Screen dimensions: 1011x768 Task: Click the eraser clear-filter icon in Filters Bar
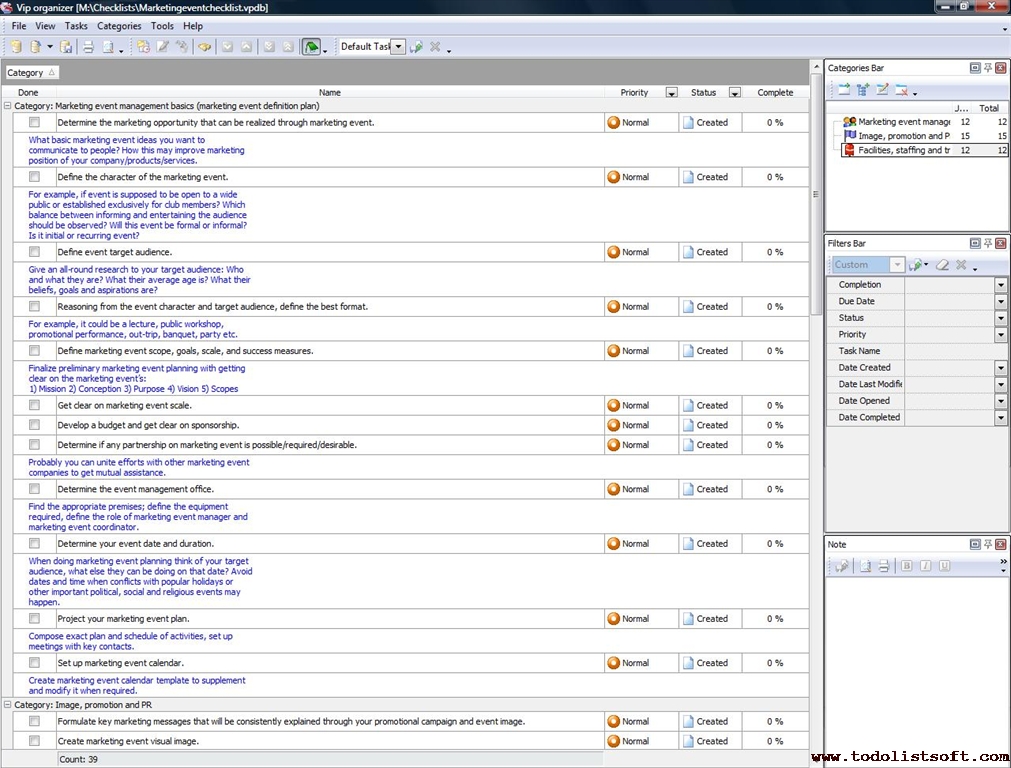click(x=941, y=265)
